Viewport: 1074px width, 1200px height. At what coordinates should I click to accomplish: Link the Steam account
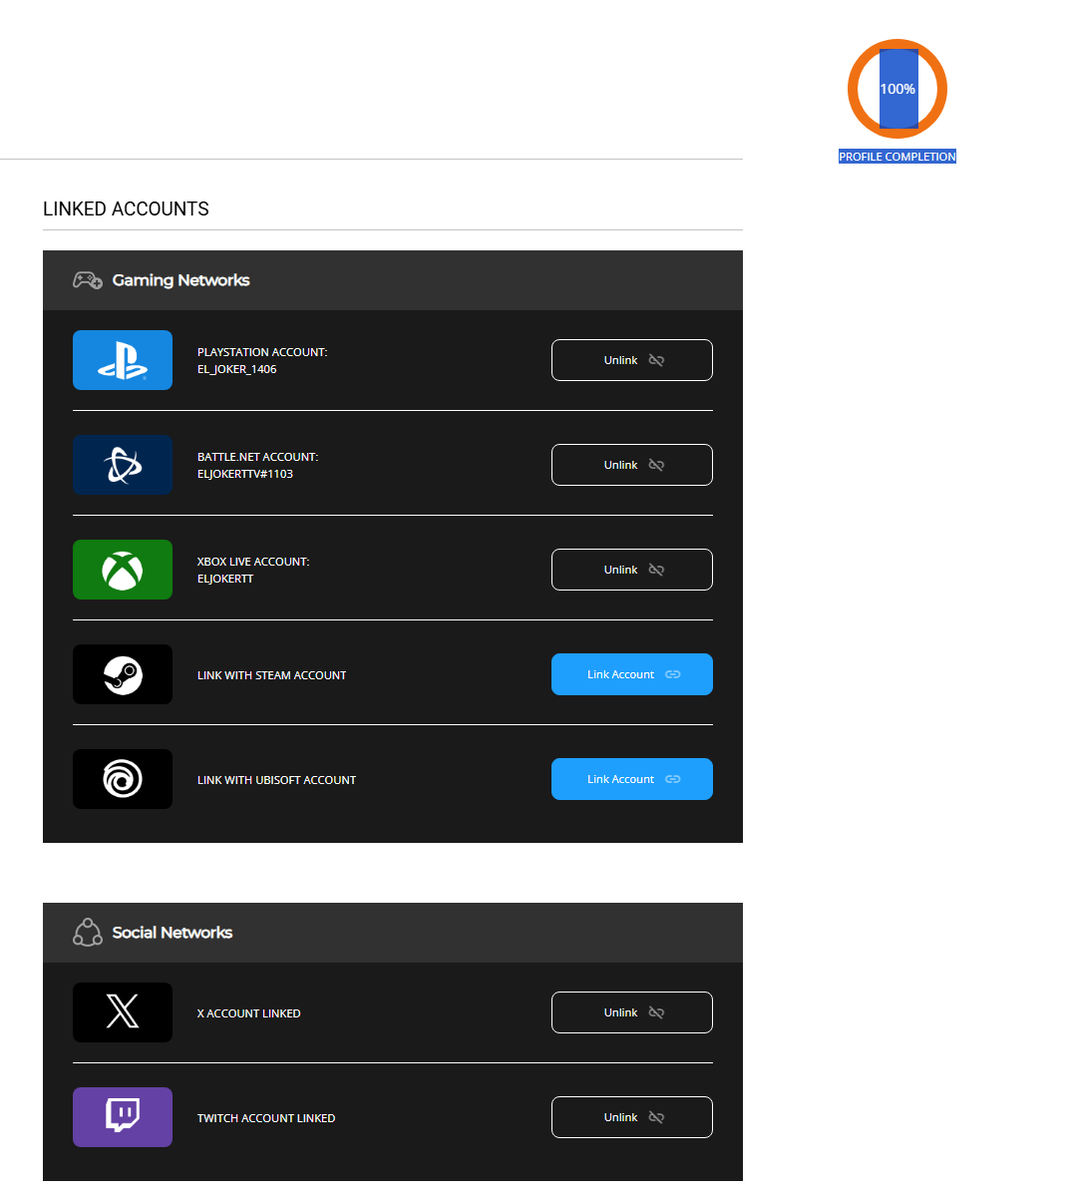tap(632, 674)
